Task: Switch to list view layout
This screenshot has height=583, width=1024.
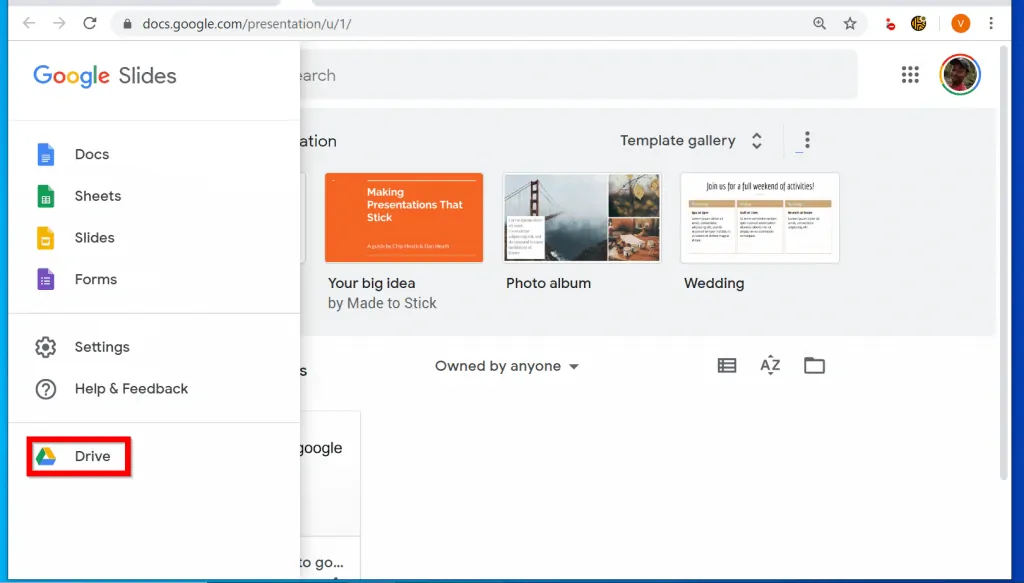Action: [727, 366]
